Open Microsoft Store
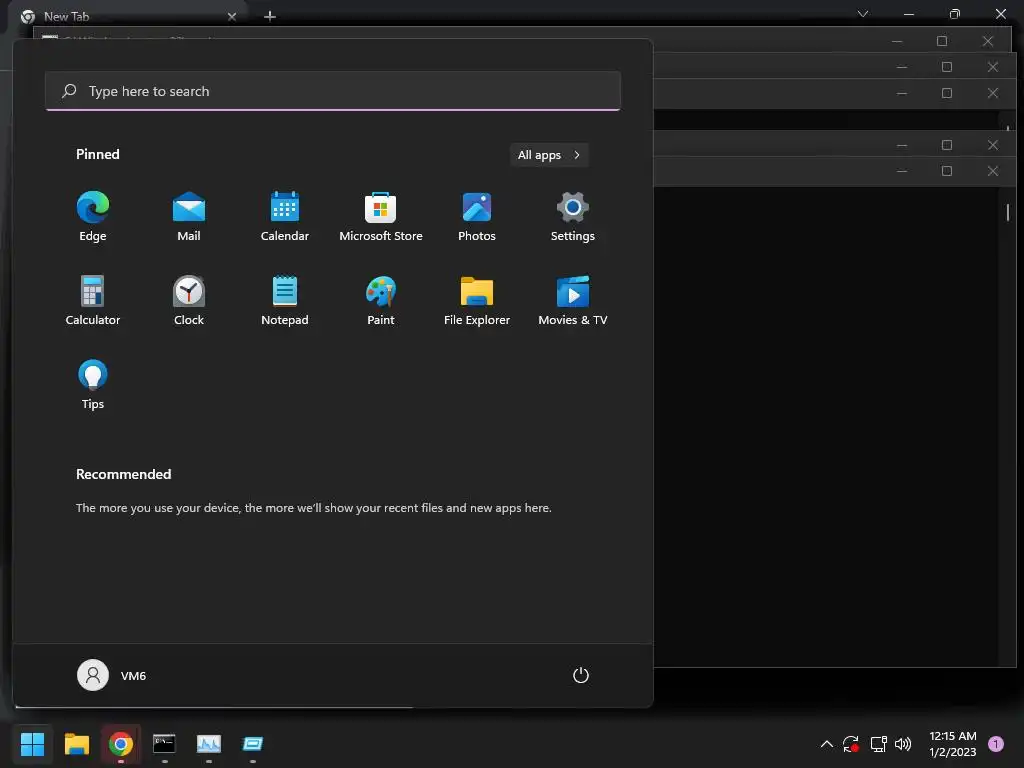Viewport: 1024px width, 768px height. [381, 216]
